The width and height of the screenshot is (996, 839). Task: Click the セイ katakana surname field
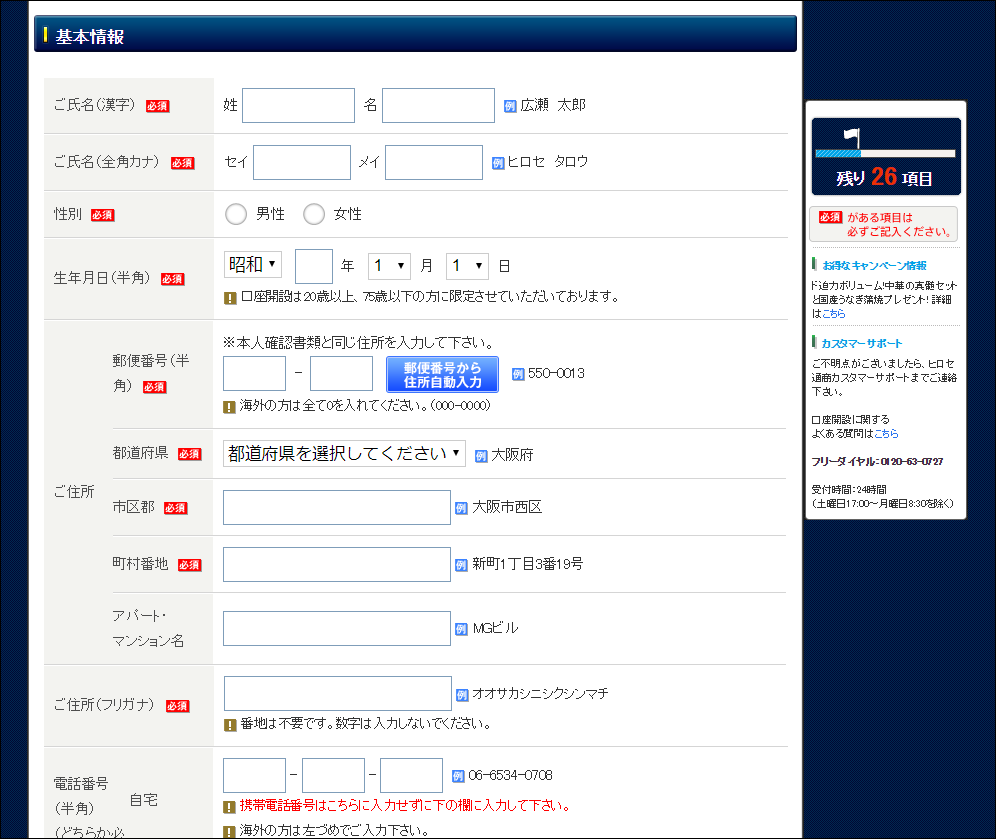[302, 162]
